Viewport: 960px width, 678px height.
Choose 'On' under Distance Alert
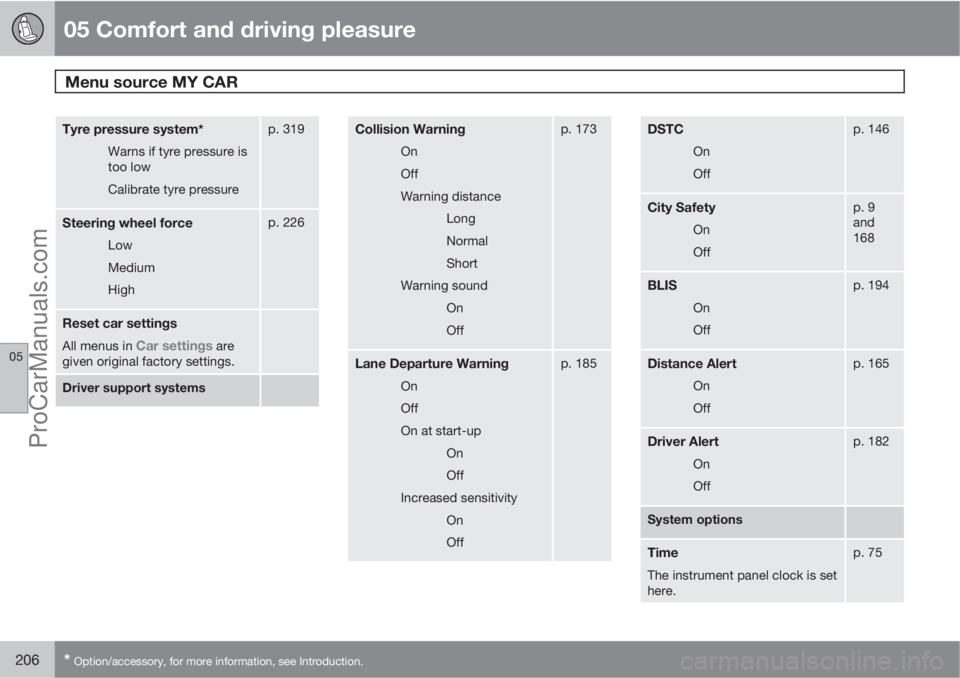702,386
